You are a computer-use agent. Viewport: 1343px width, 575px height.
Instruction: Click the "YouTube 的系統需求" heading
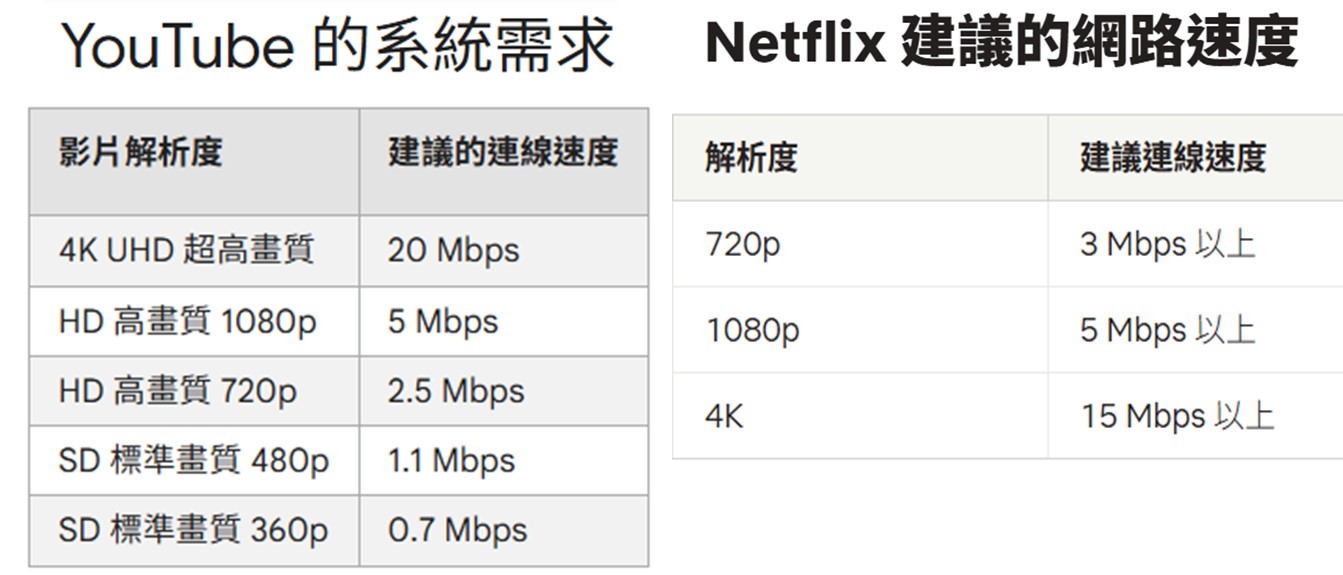click(x=336, y=47)
